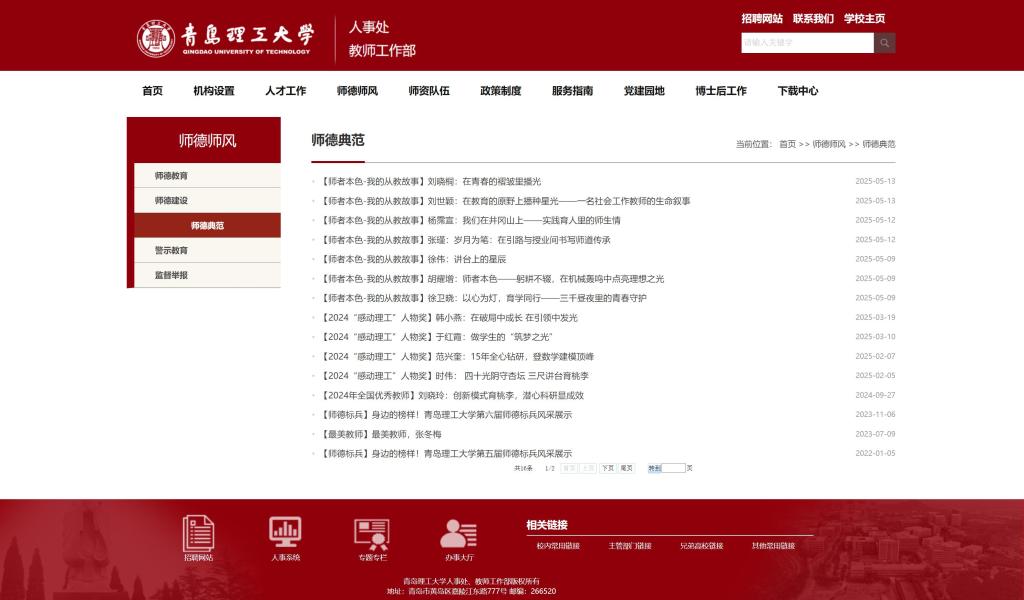This screenshot has width=1024, height=600.
Task: Open 第五届师德标兵风采展示 article
Action: click(445, 454)
